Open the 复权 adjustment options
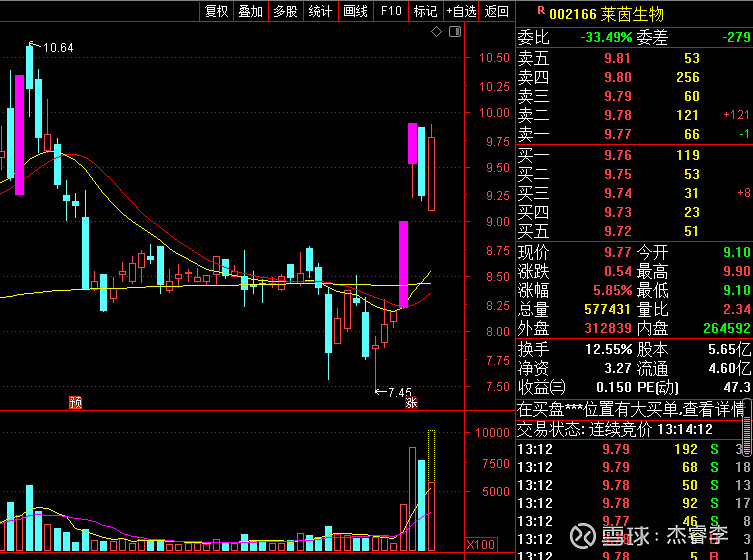This screenshot has width=753, height=560. [x=216, y=11]
